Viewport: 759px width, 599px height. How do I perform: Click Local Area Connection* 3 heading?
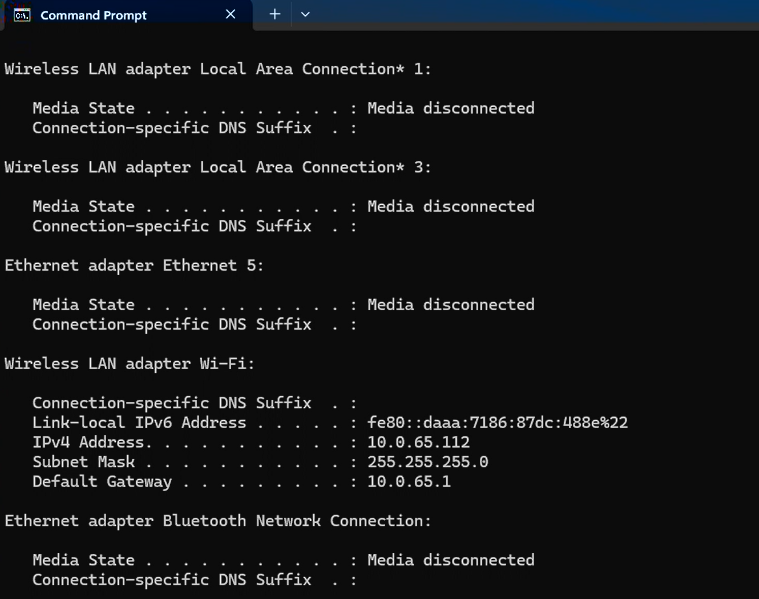(218, 167)
